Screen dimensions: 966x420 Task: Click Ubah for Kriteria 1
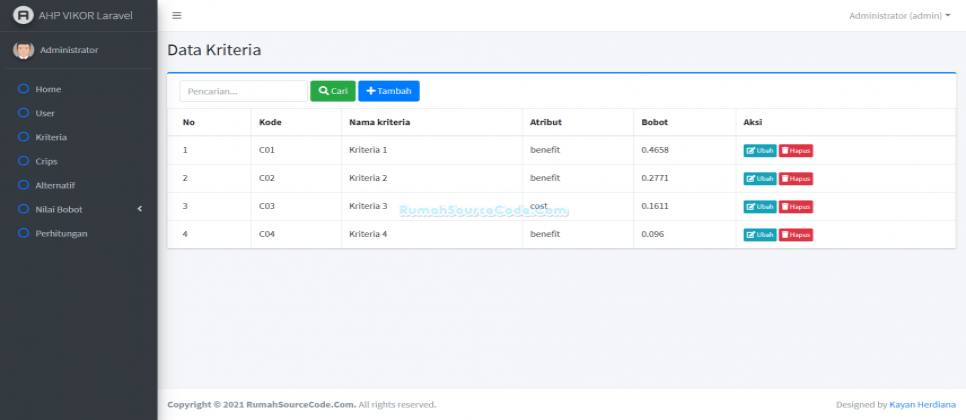pyautogui.click(x=760, y=150)
